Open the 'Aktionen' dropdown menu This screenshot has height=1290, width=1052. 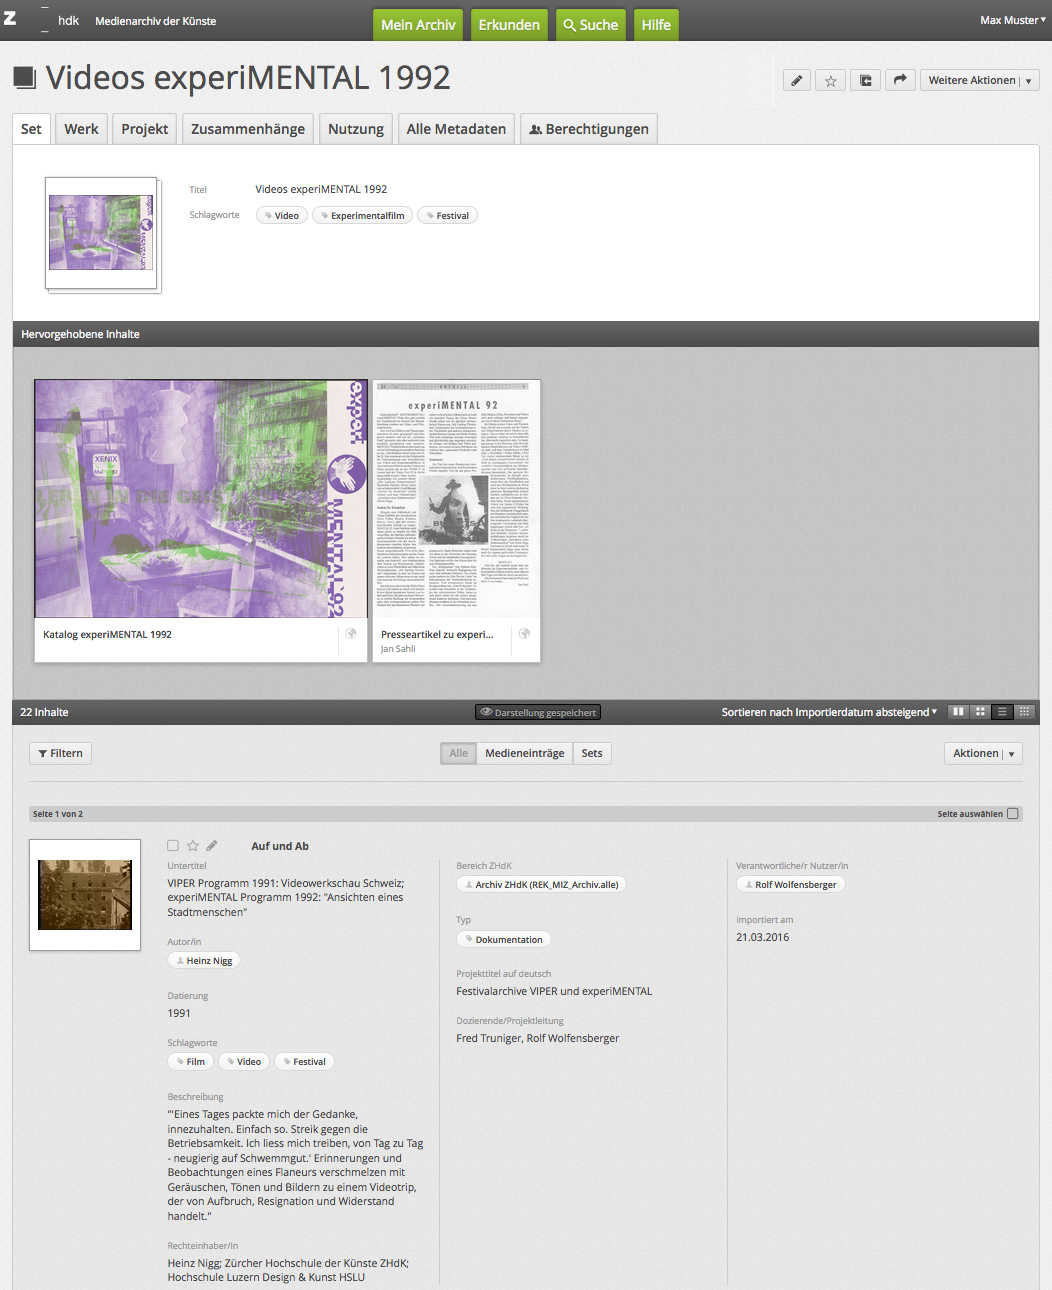982,754
